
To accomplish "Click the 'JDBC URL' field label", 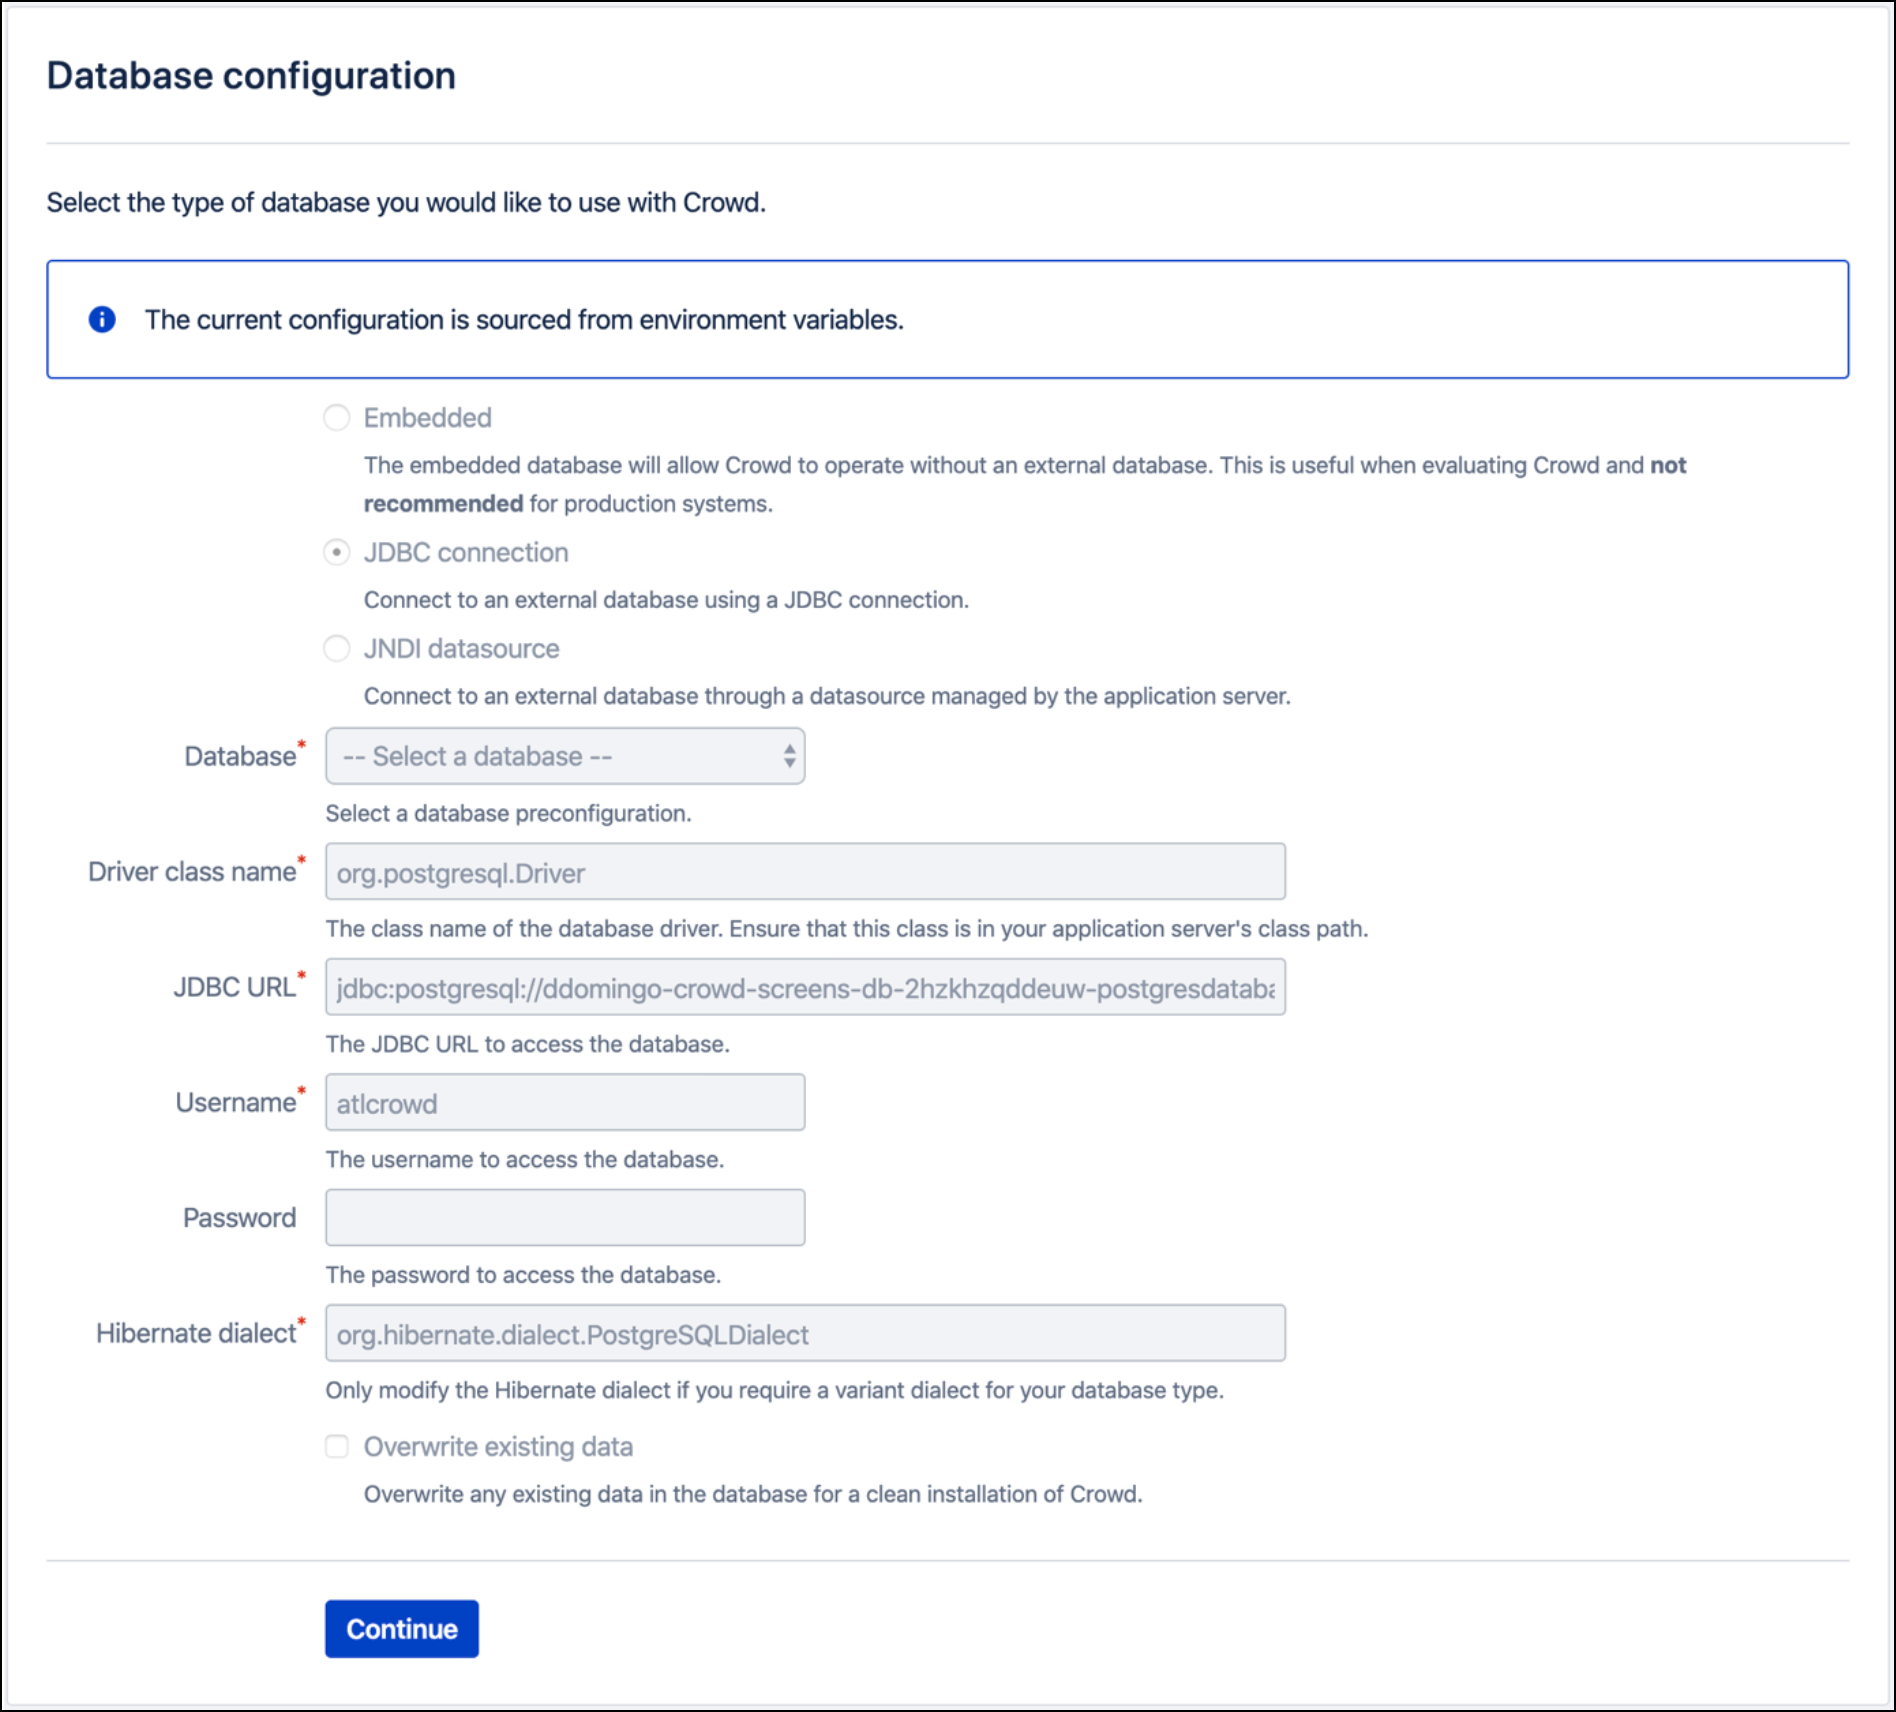I will click(x=234, y=988).
